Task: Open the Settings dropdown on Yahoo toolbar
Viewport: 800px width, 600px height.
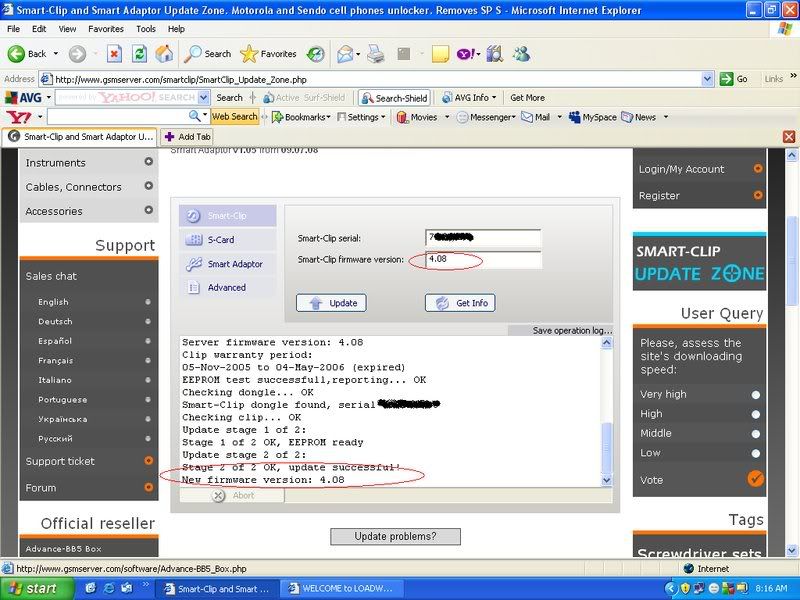Action: click(x=383, y=117)
